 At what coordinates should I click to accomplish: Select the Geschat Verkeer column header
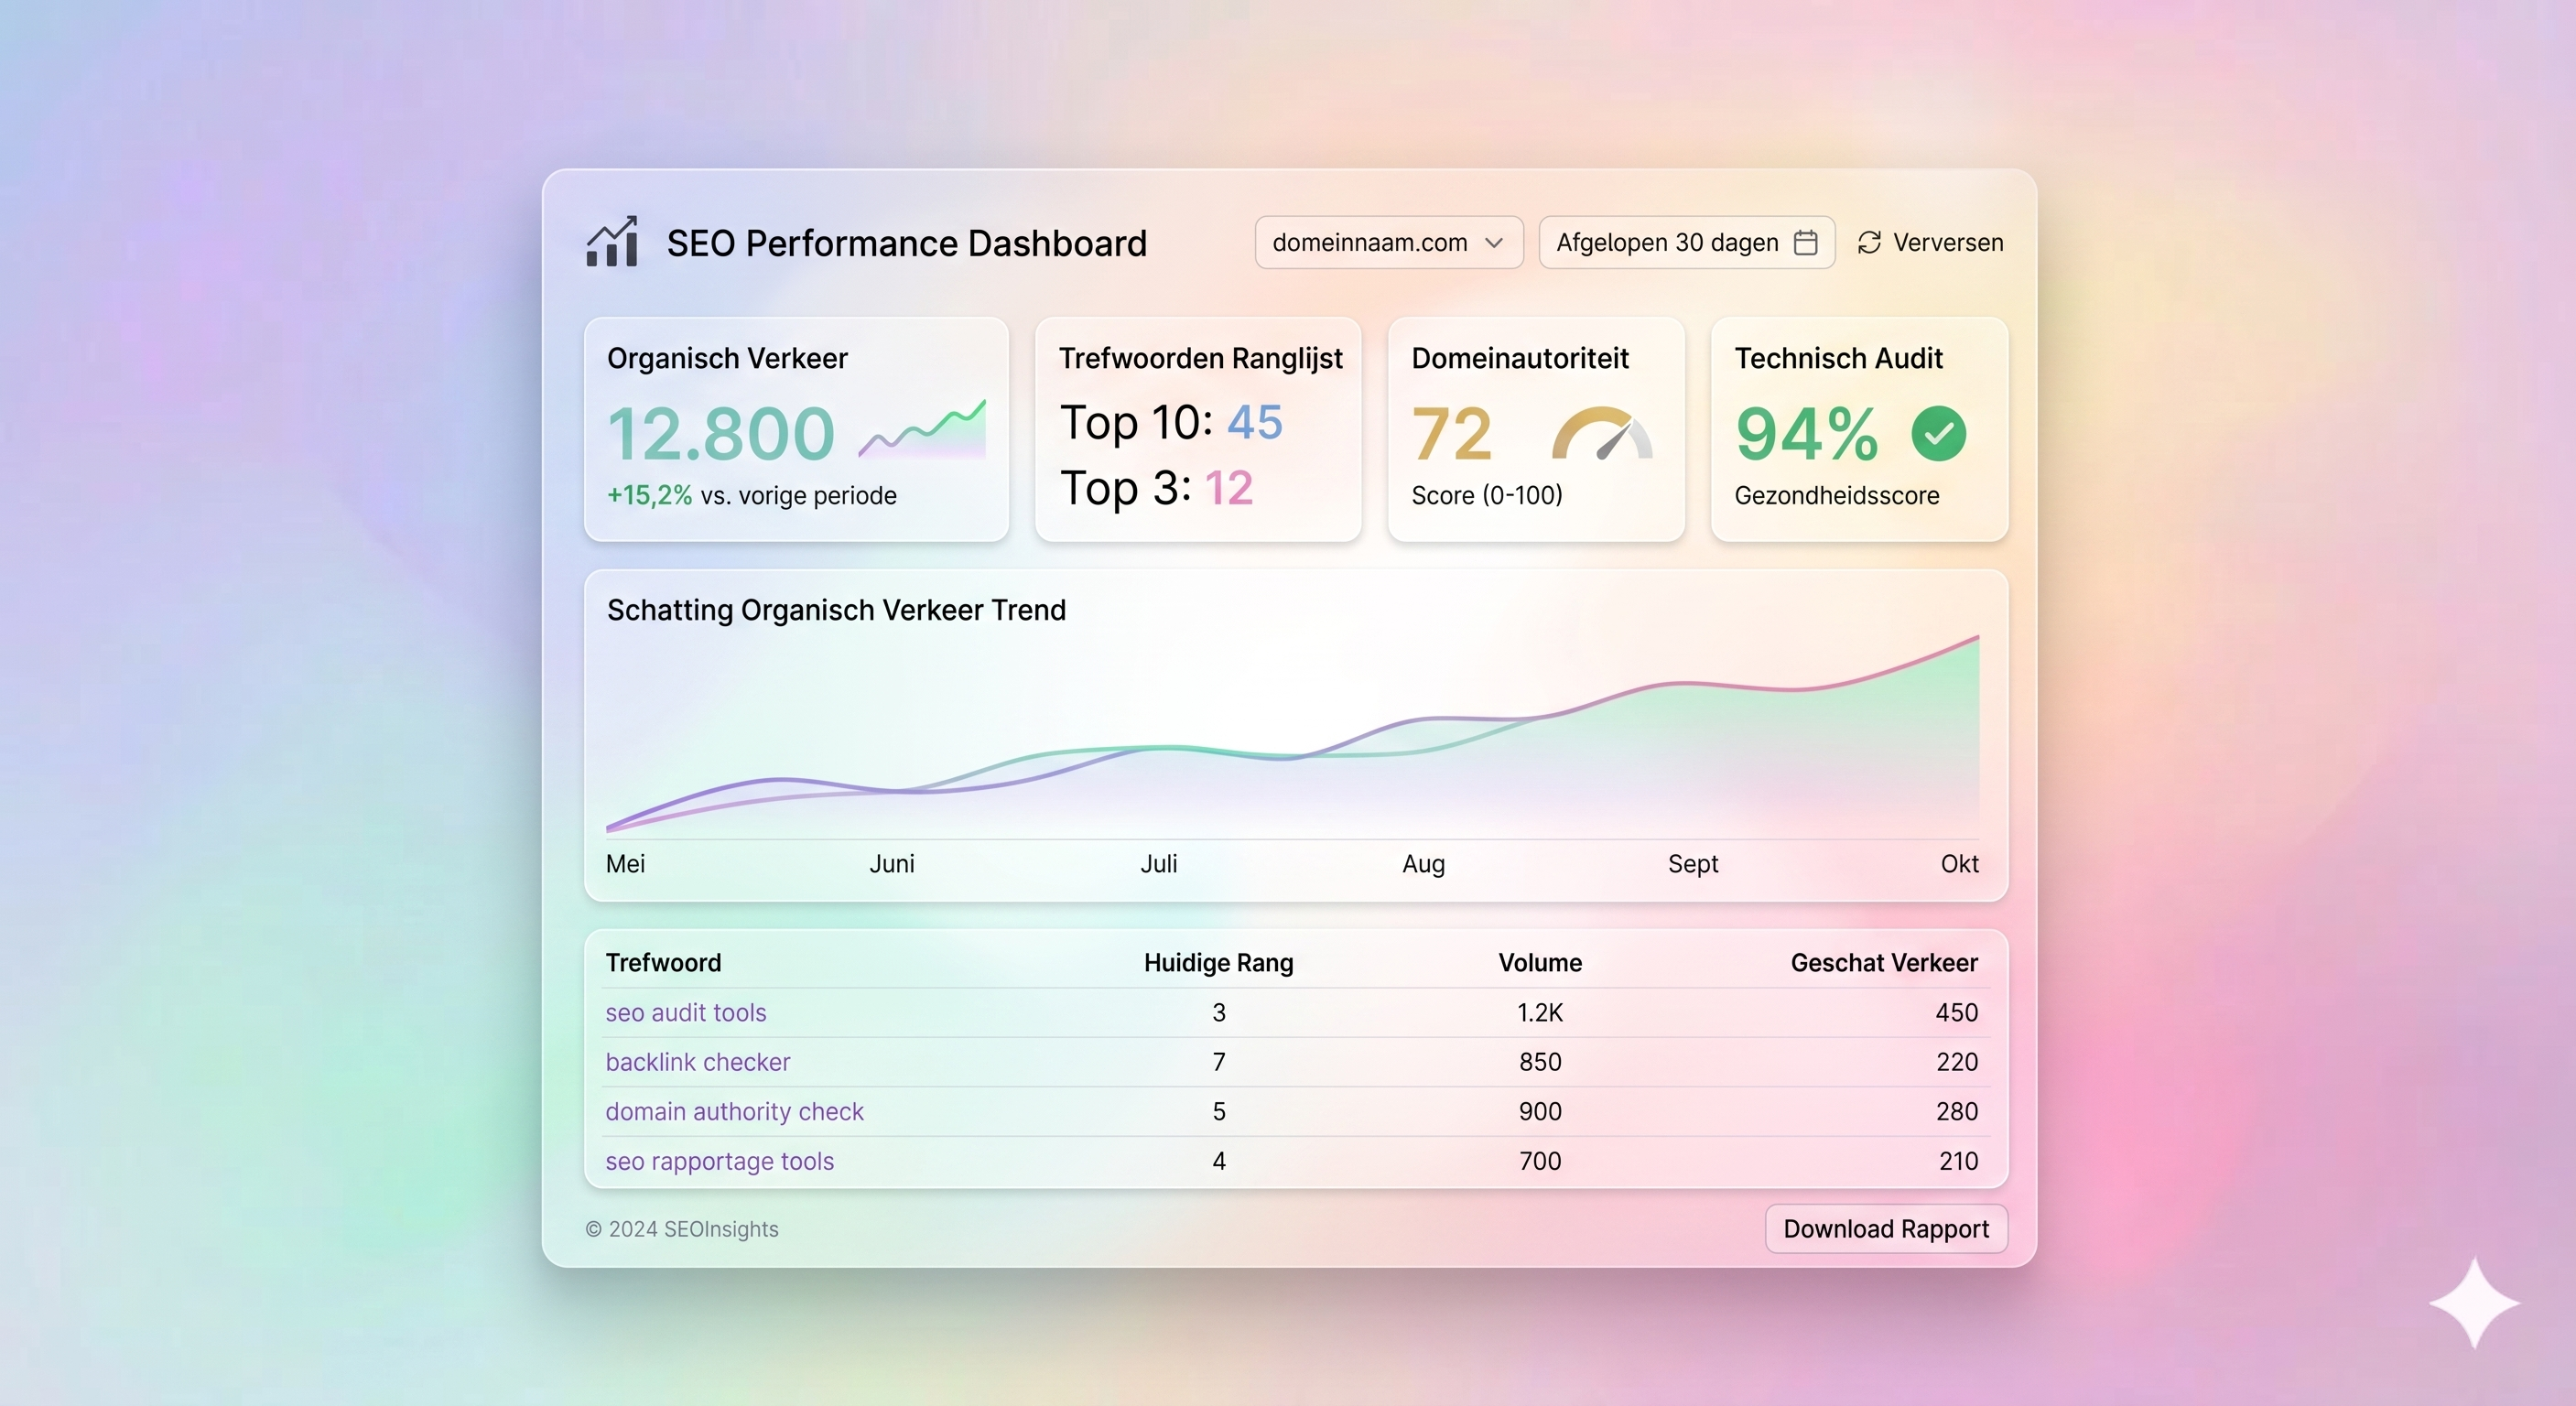(x=1883, y=962)
